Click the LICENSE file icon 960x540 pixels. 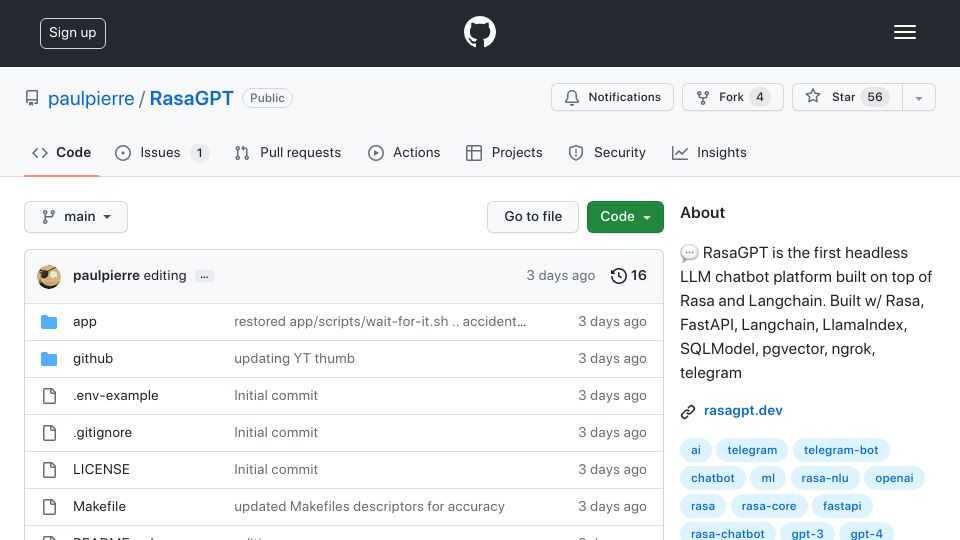tap(50, 470)
